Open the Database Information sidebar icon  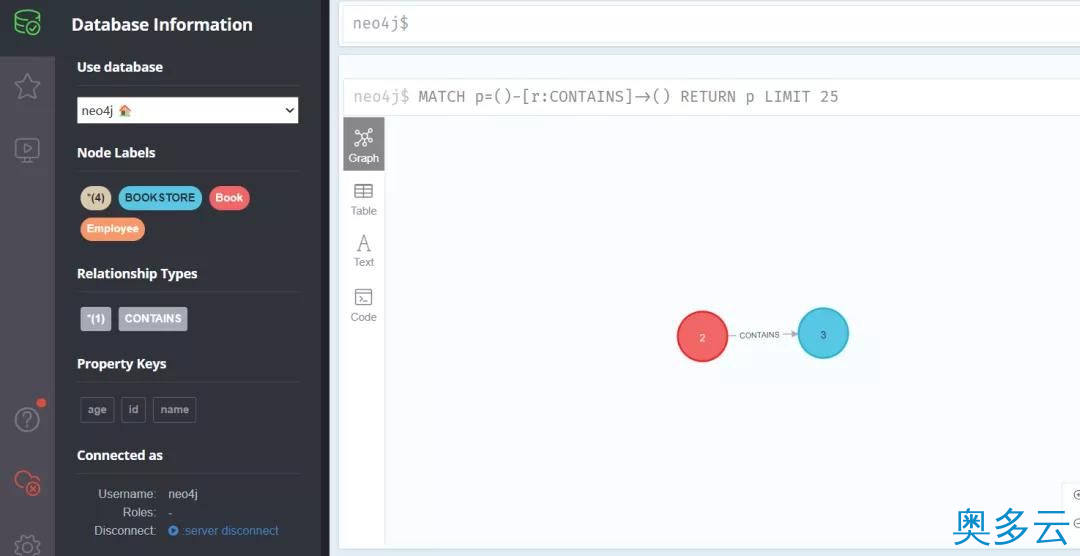click(27, 21)
